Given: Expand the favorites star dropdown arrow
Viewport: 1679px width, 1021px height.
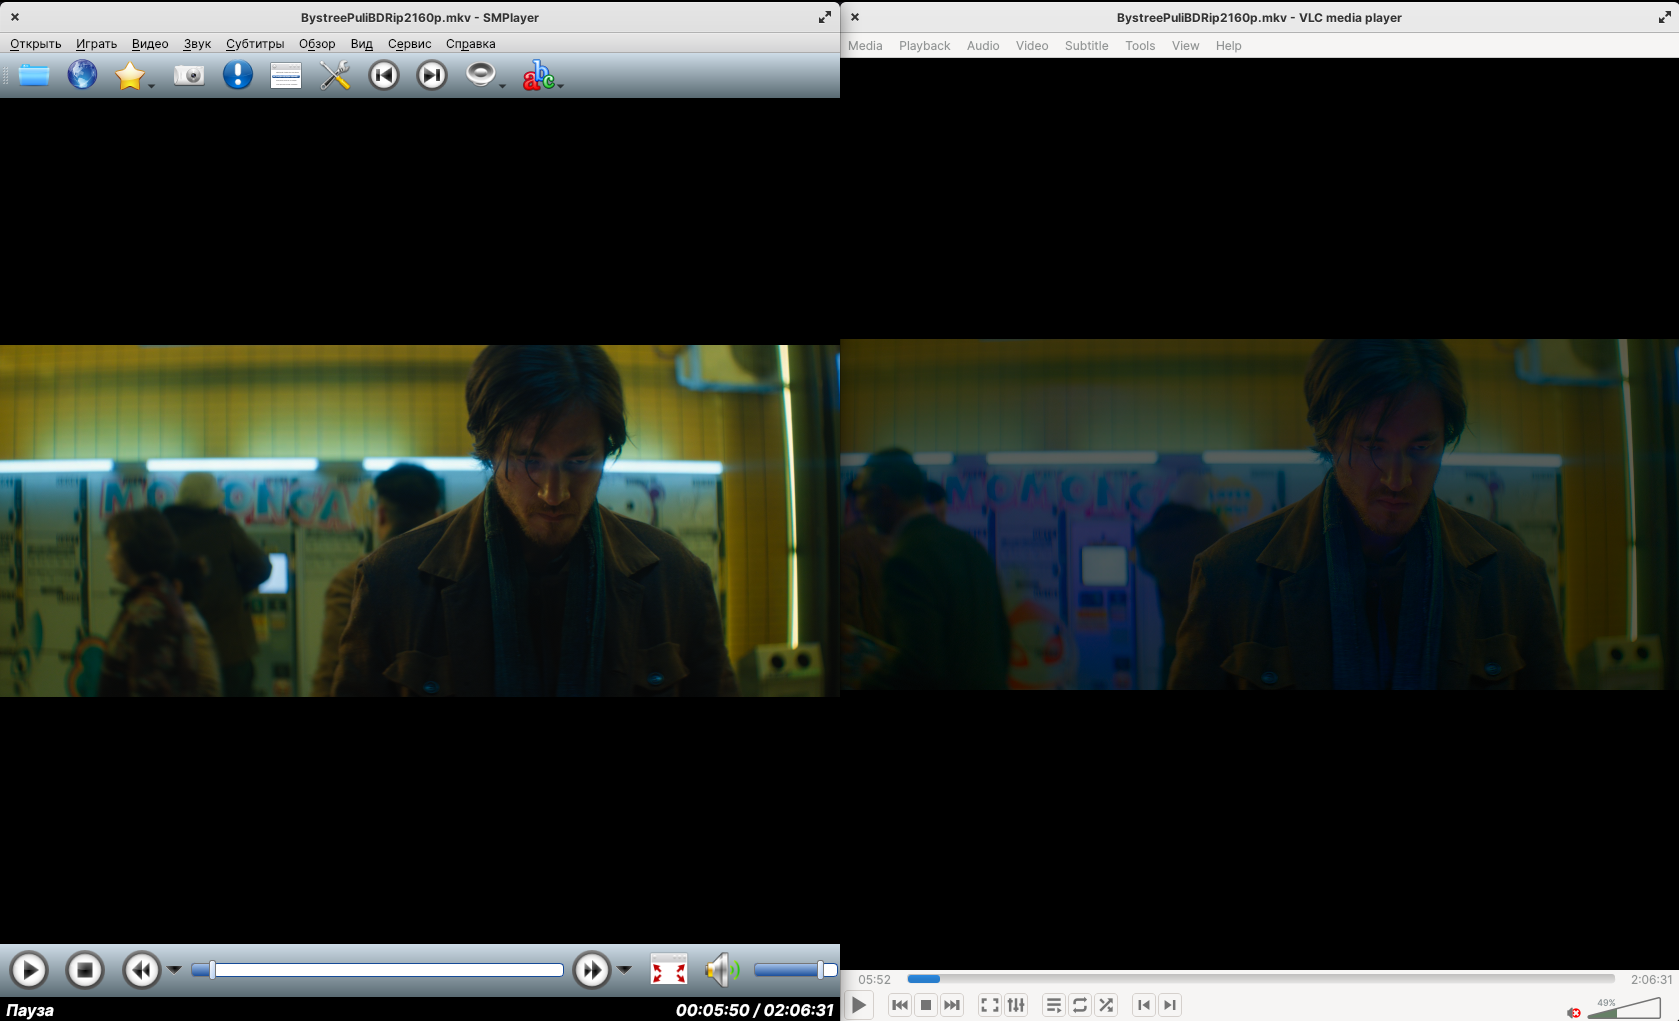Looking at the screenshot, I should 152,87.
